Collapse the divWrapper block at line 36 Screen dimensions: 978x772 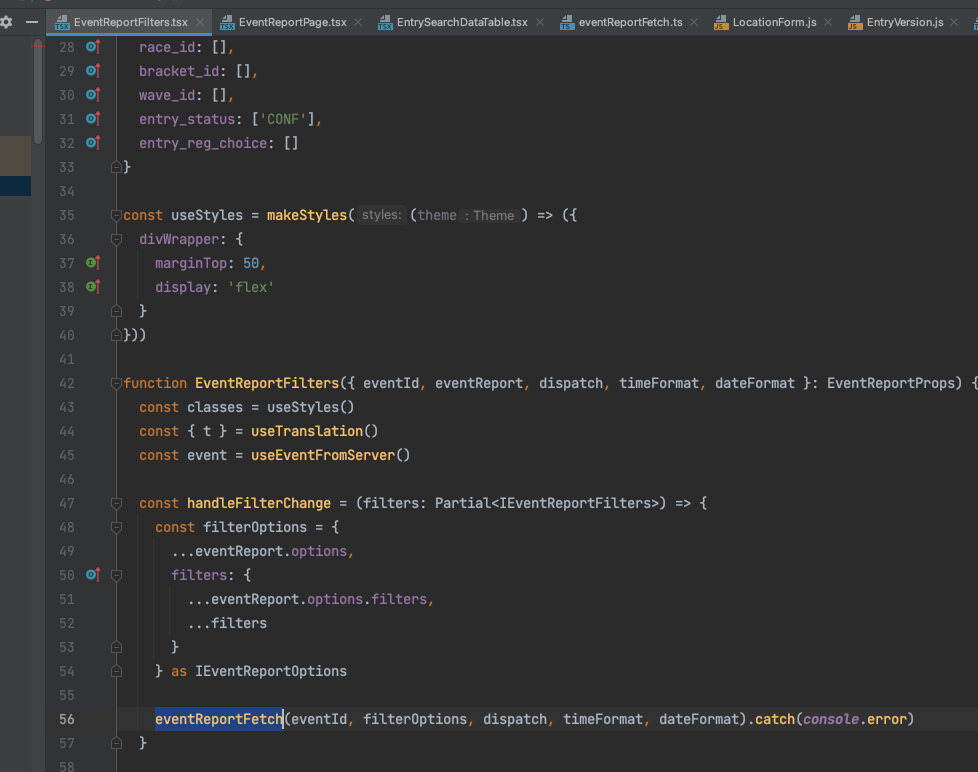116,239
